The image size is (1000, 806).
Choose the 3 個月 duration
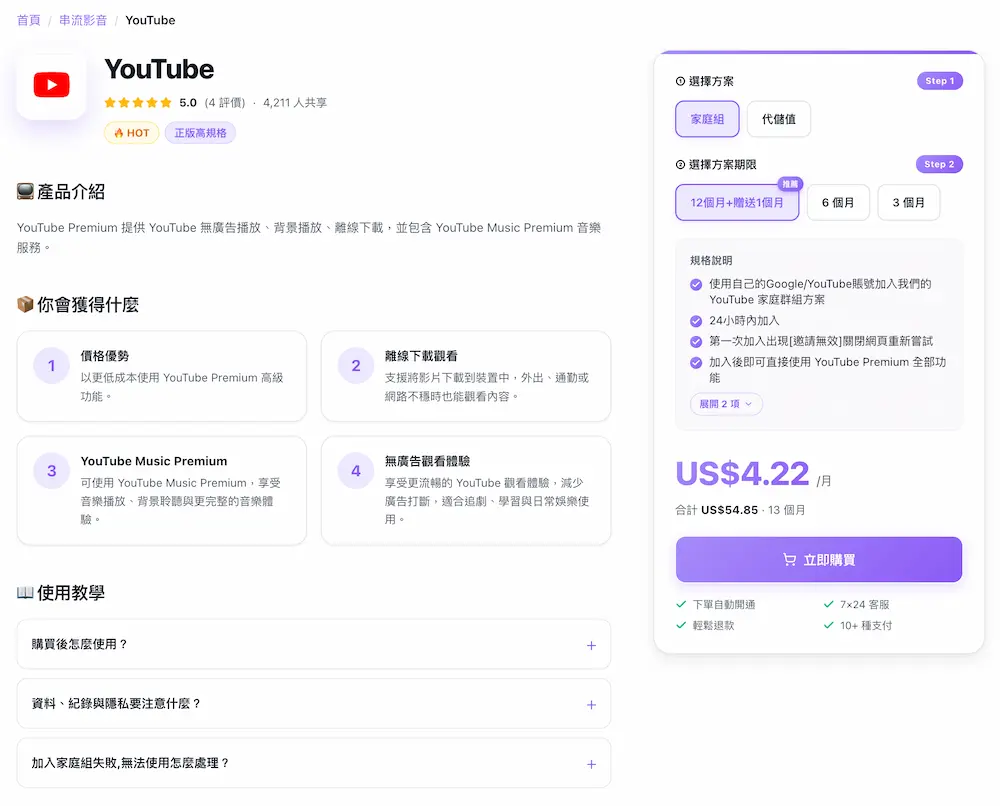908,202
